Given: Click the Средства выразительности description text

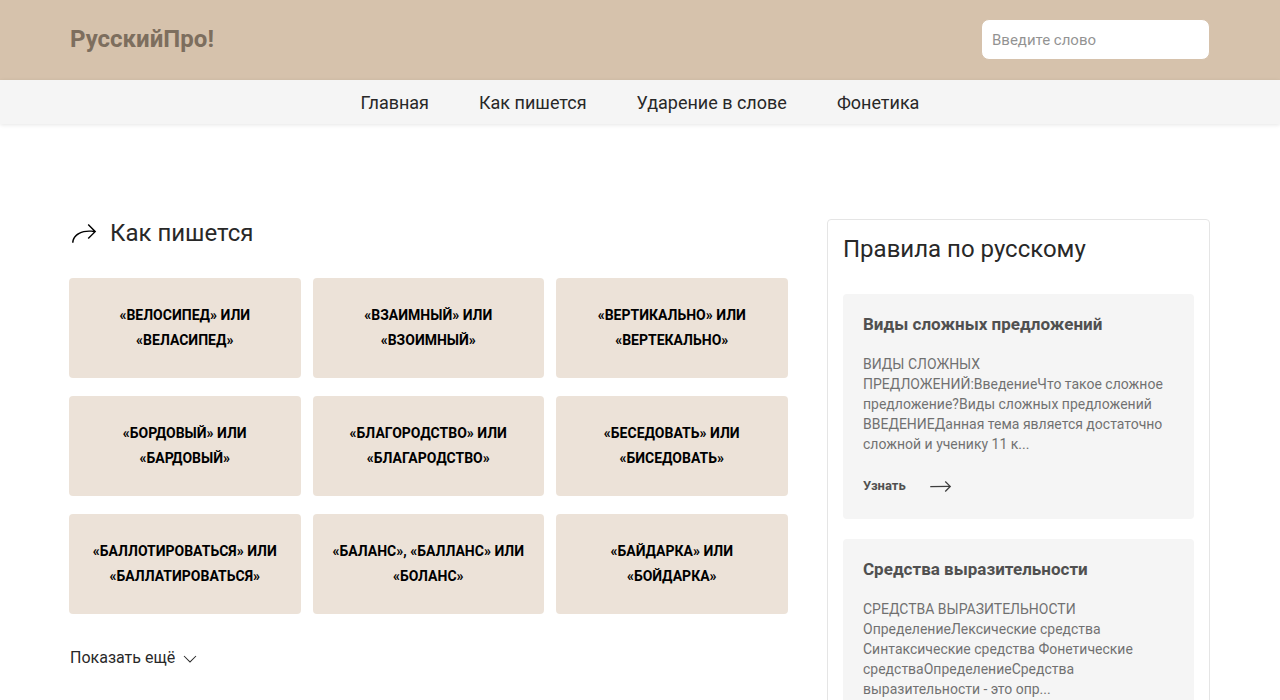Looking at the screenshot, I should (x=998, y=649).
